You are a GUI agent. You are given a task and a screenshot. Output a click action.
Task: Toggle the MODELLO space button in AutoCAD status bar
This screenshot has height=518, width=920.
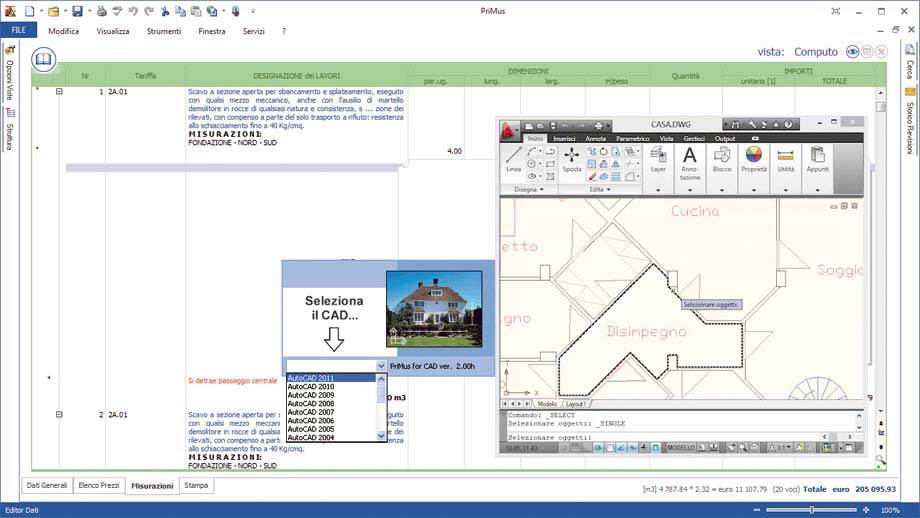(681, 448)
